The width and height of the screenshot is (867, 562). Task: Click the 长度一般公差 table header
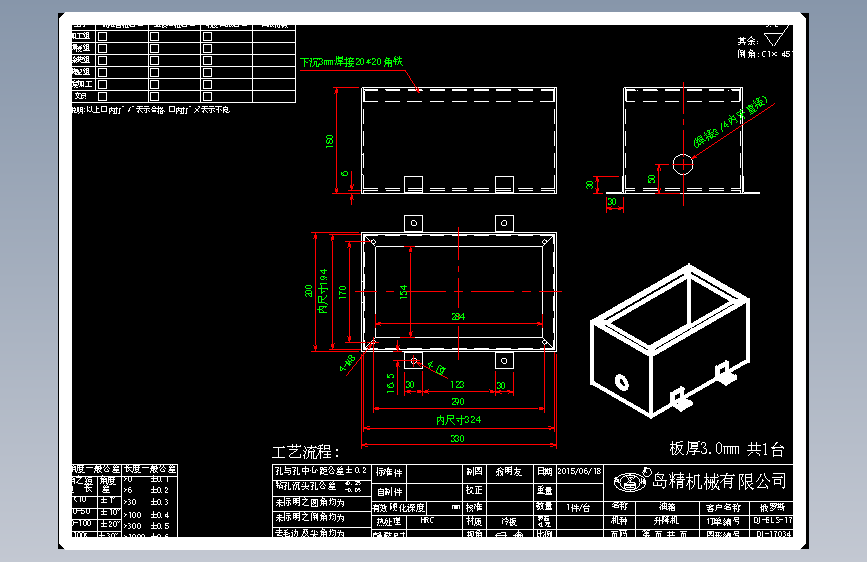(x=149, y=469)
